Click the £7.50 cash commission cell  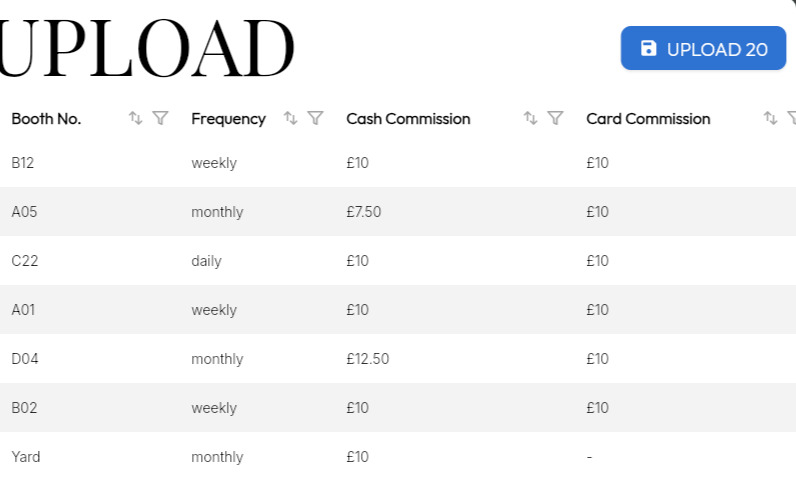(x=363, y=212)
